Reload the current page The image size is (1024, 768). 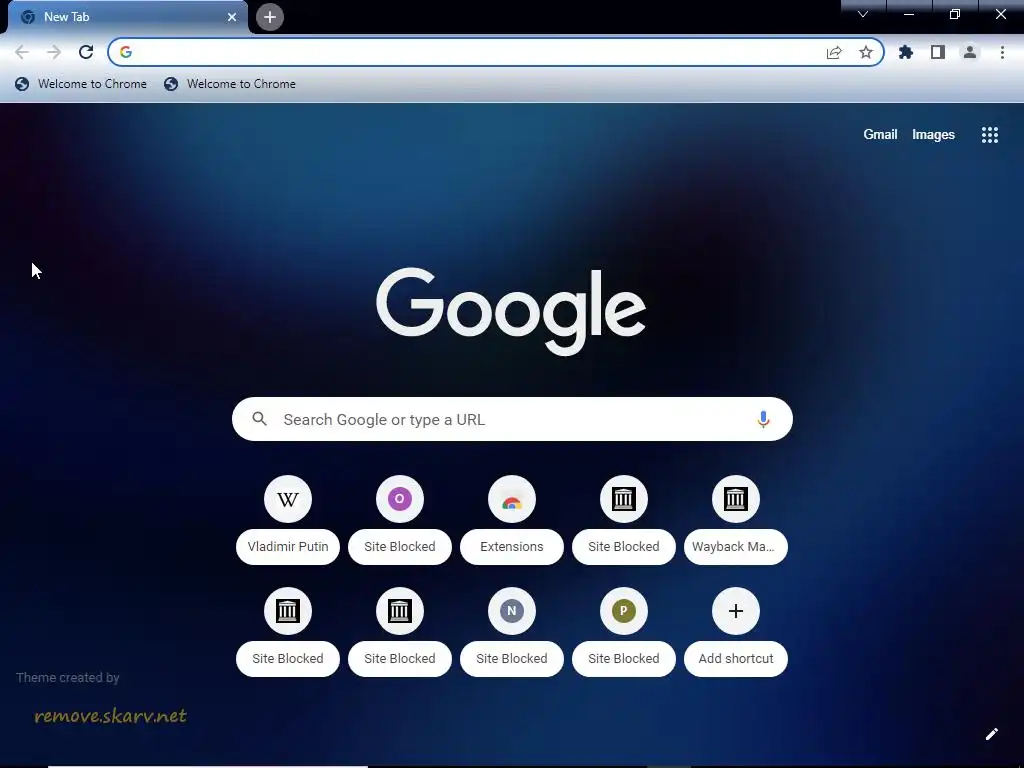[x=86, y=52]
